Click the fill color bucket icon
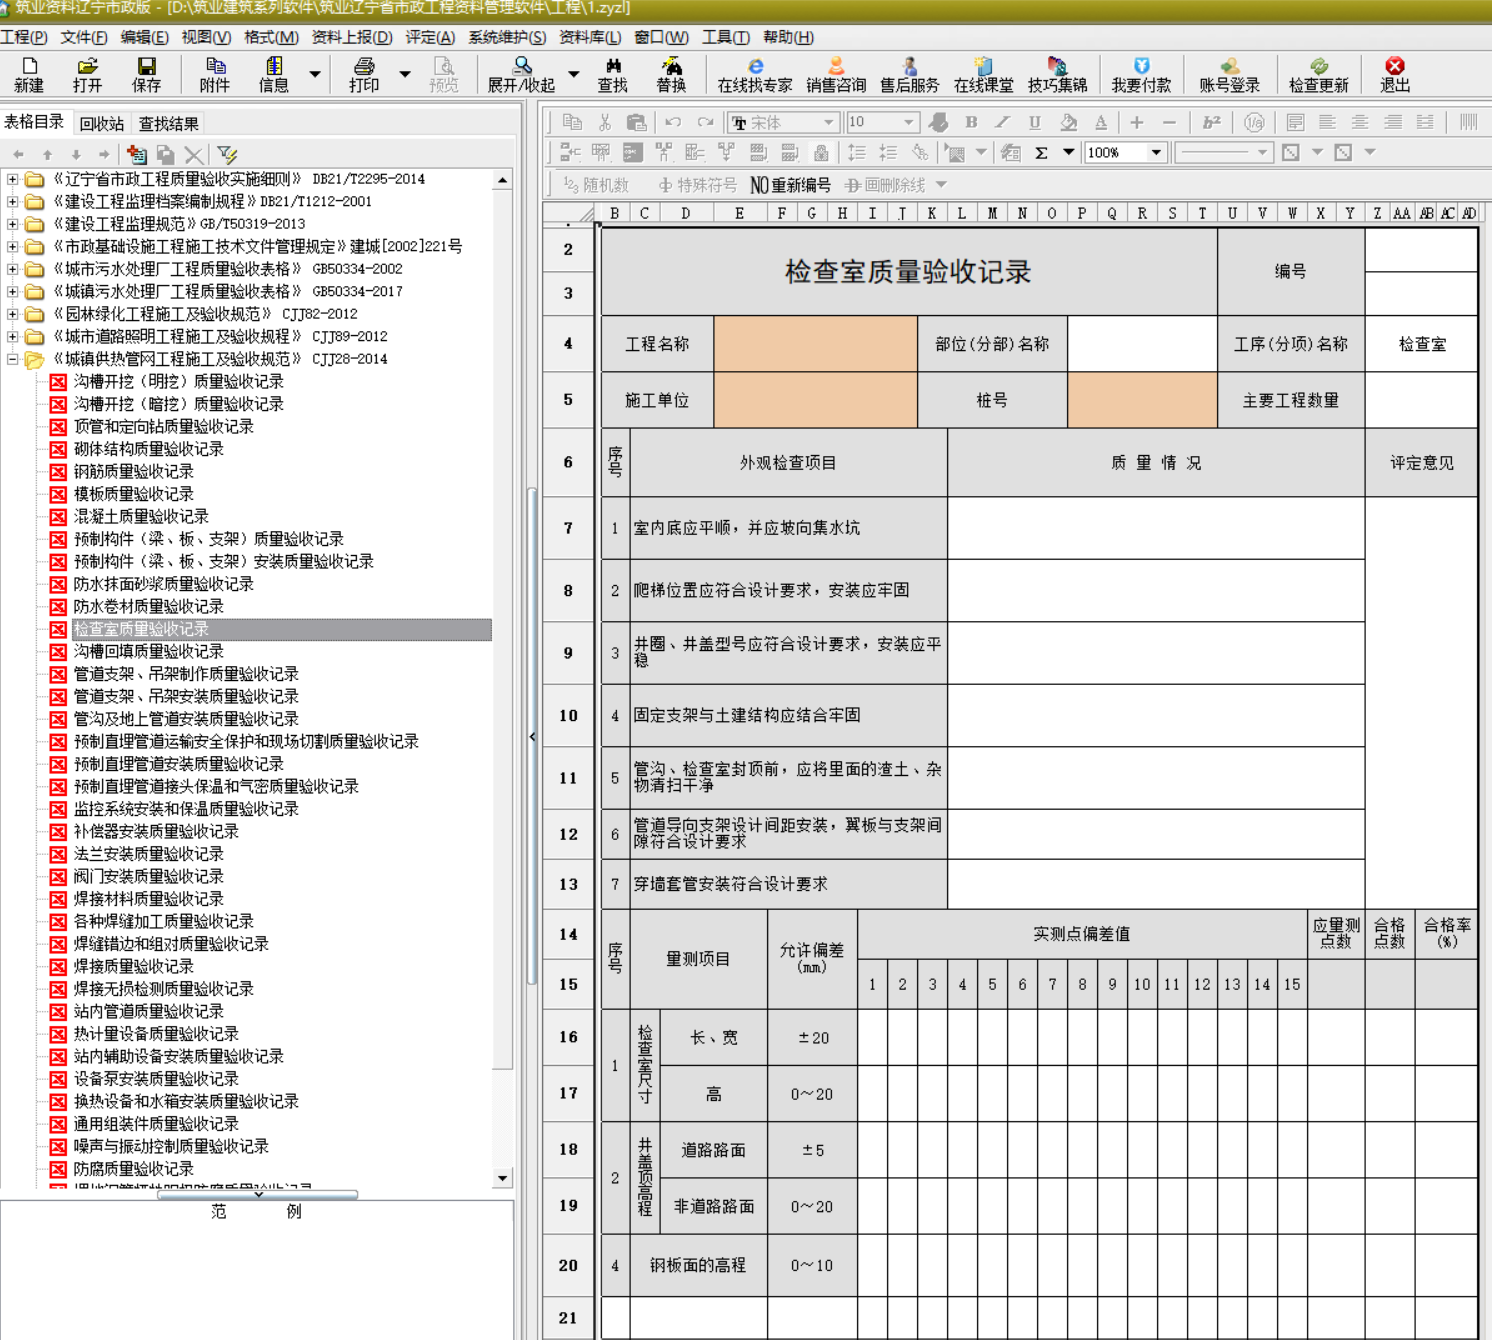The height and width of the screenshot is (1340, 1492). coord(1068,122)
